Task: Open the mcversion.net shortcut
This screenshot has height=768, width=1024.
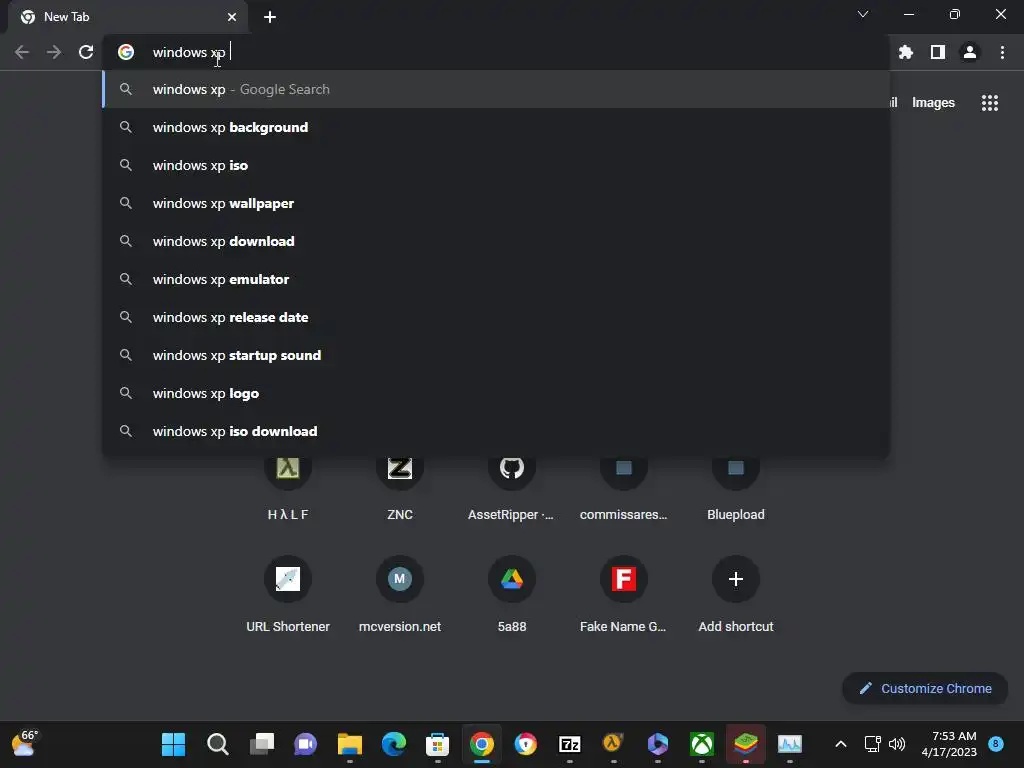Action: click(x=400, y=594)
